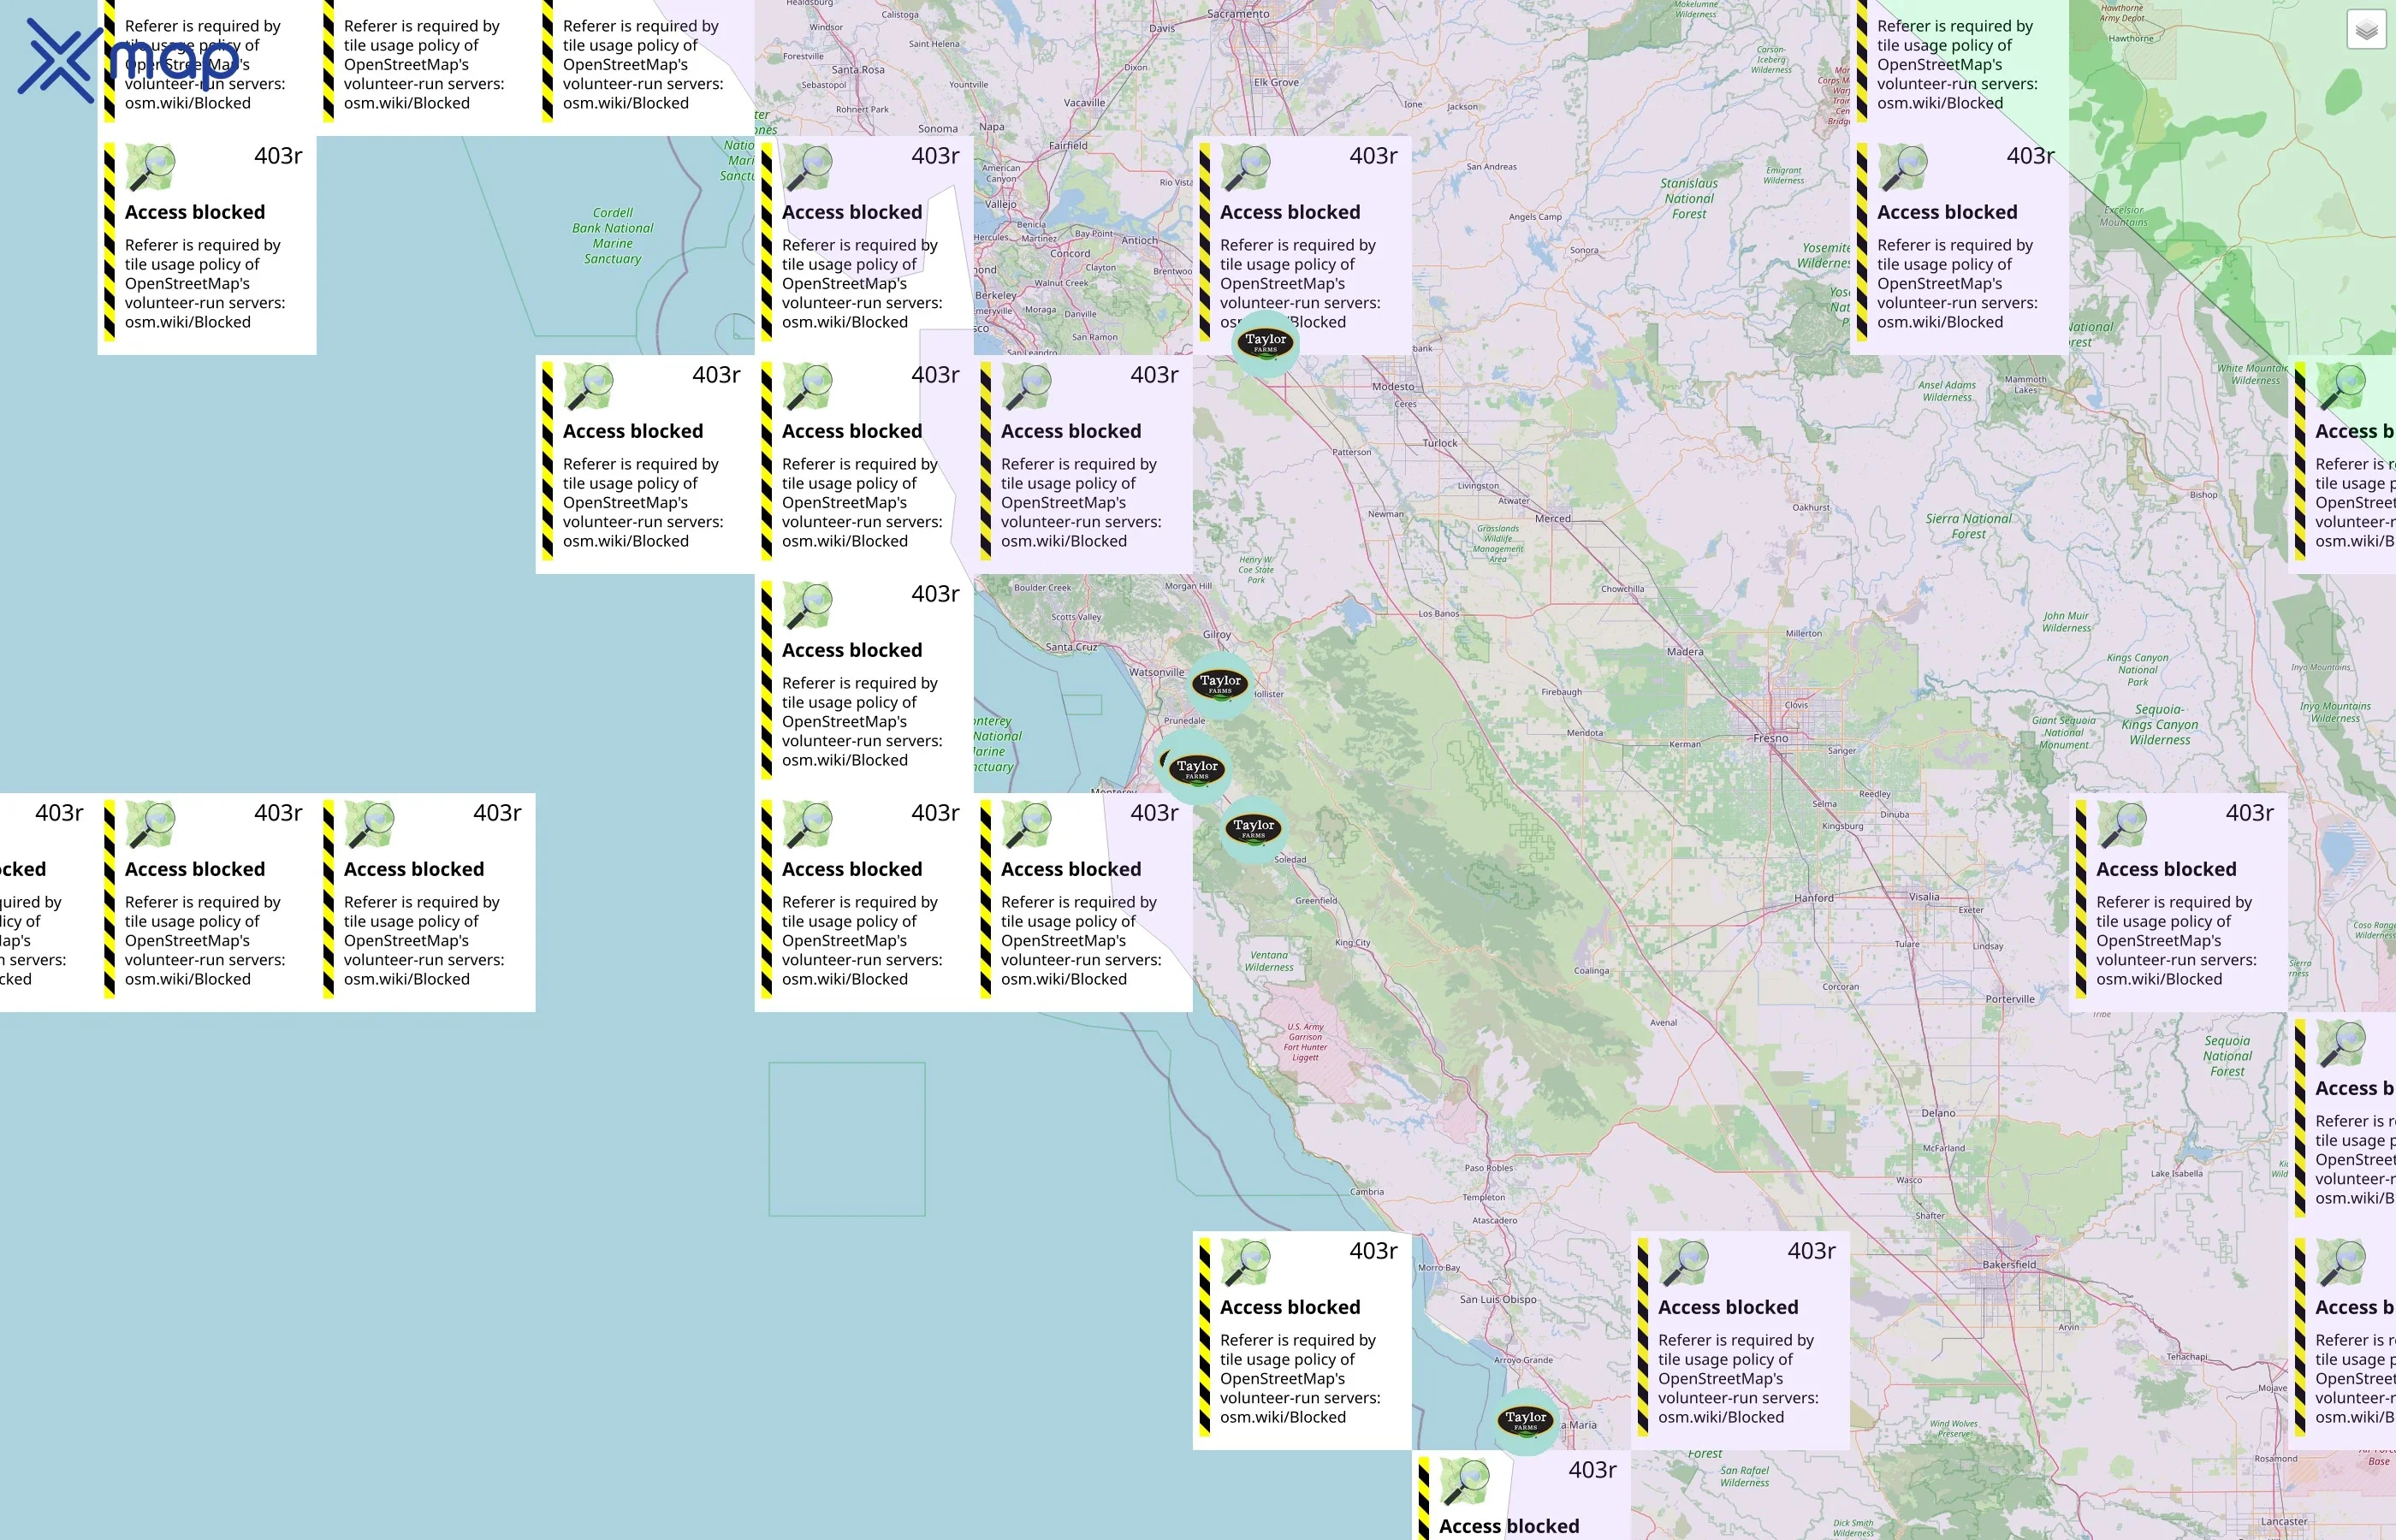Click the Santa Rosa label
The image size is (2396, 1540).
(858, 70)
